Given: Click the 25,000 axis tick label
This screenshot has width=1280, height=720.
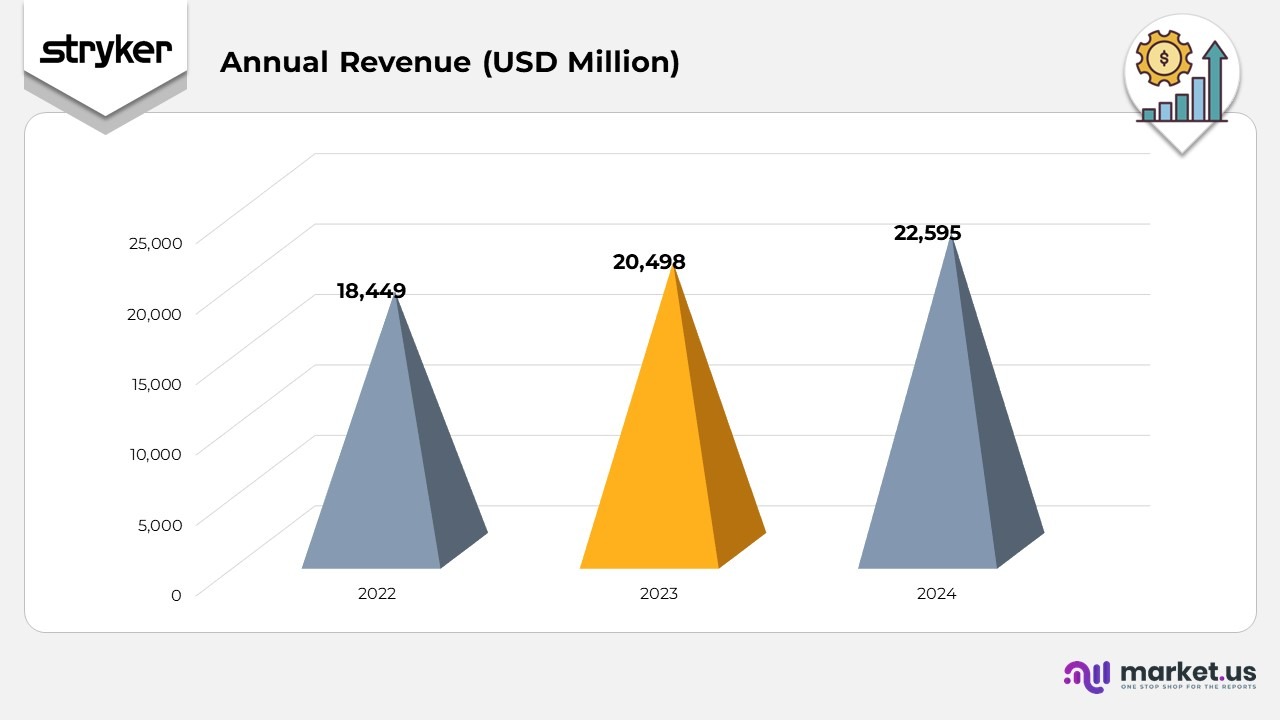Looking at the screenshot, I should coord(154,243).
